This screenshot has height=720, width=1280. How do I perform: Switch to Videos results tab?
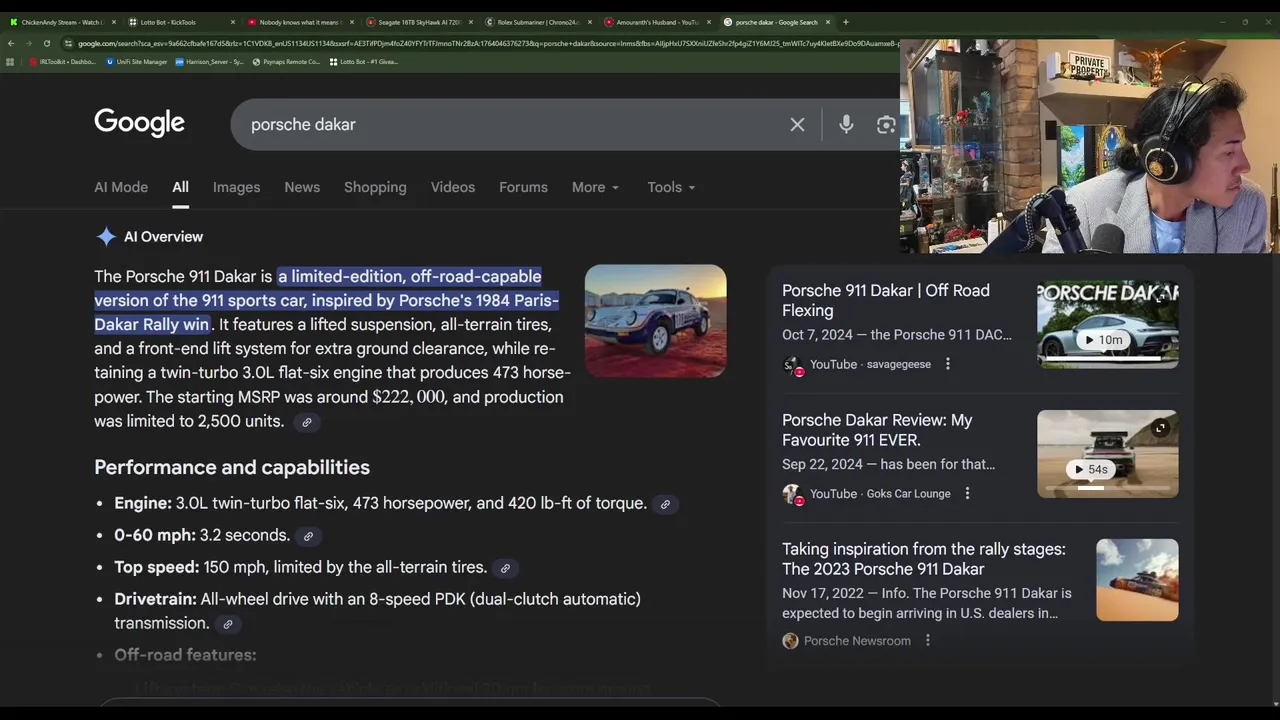point(453,187)
